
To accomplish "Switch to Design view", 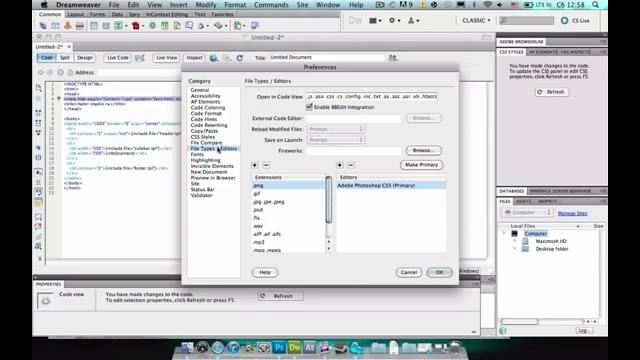I will pos(85,58).
